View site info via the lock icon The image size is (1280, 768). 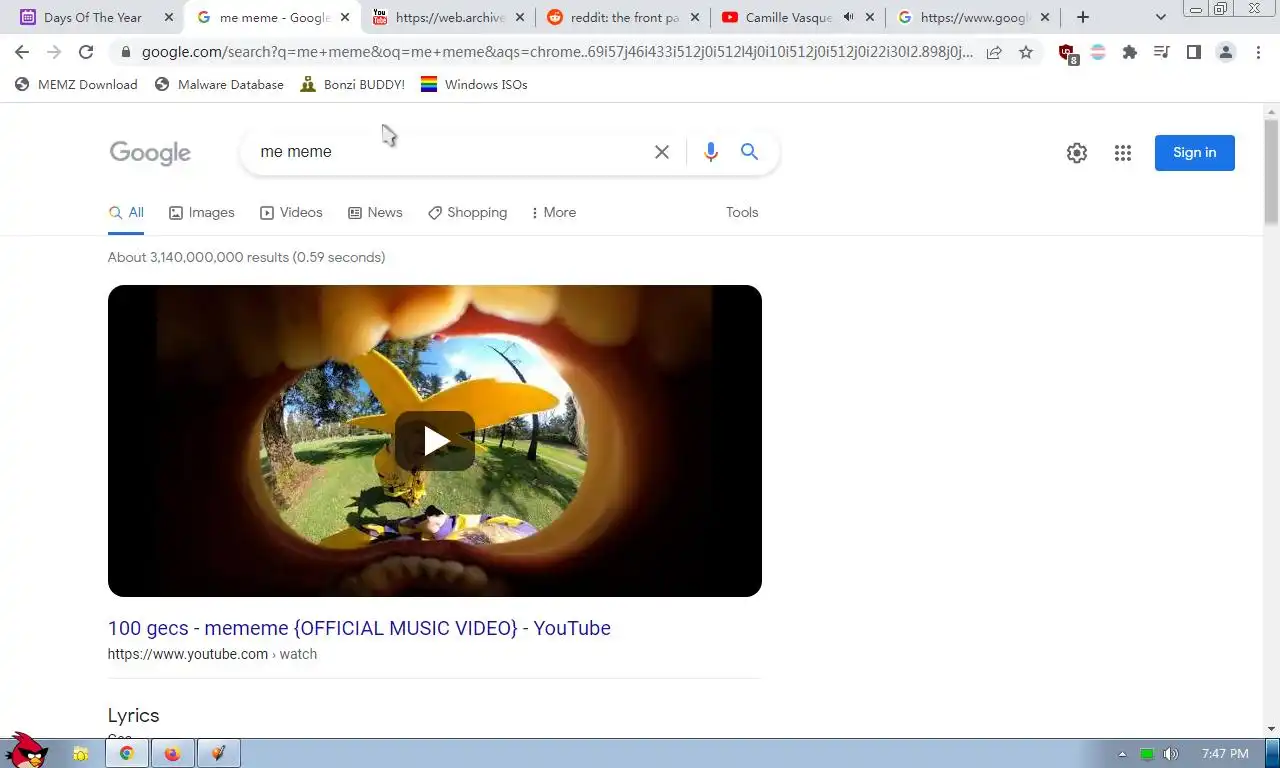point(125,52)
